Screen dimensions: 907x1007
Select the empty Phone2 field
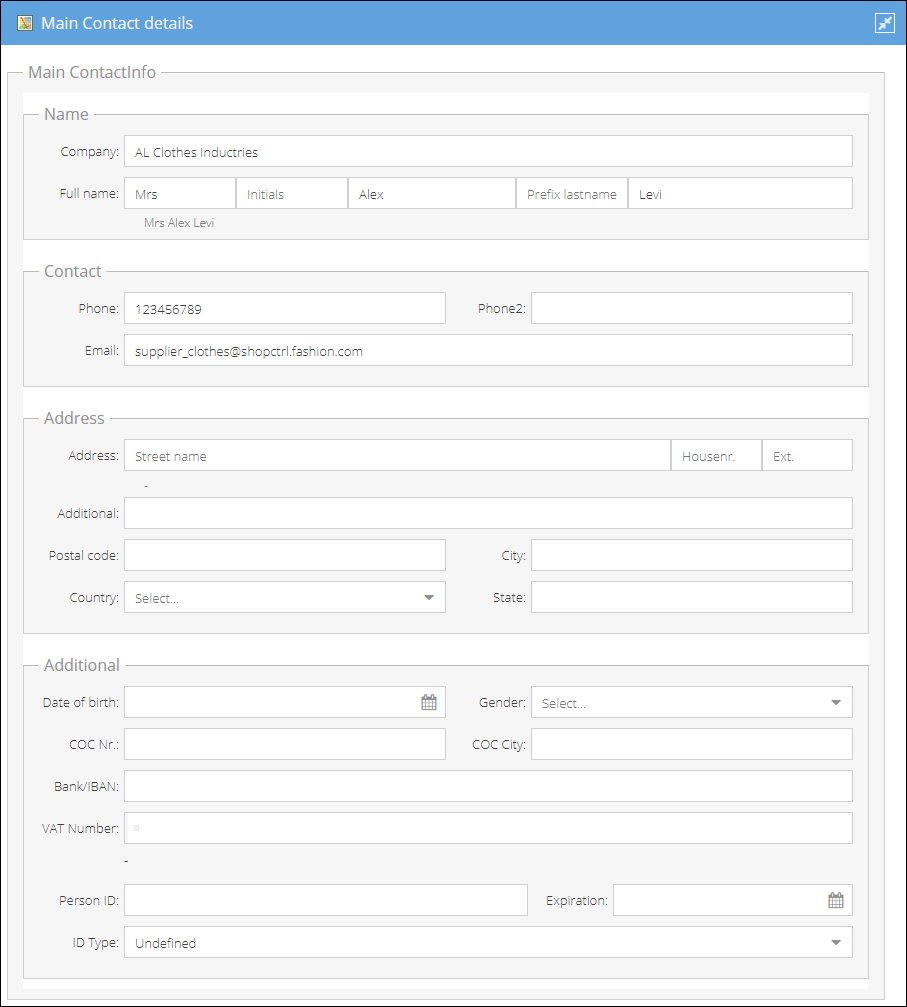coord(692,308)
